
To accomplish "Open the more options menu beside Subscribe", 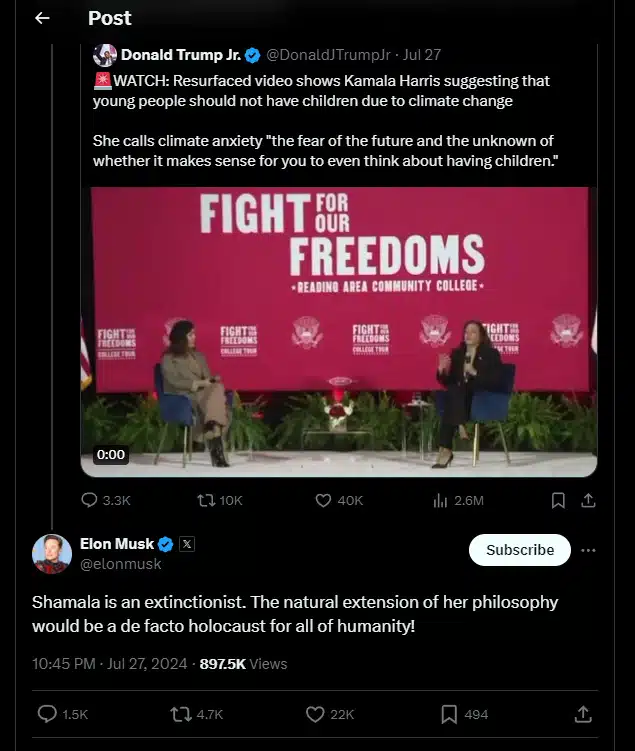I will 588,550.
